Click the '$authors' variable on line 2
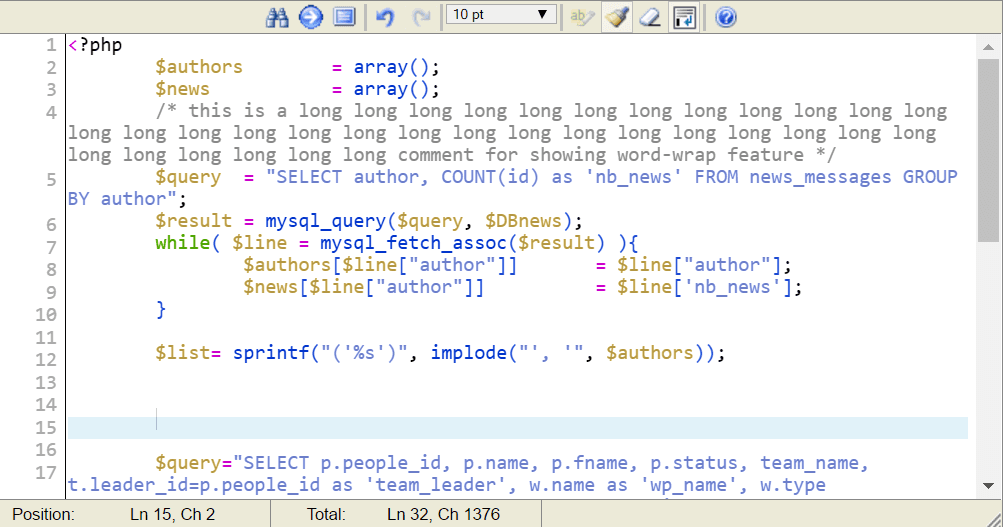This screenshot has height=527, width=1003. [199, 67]
